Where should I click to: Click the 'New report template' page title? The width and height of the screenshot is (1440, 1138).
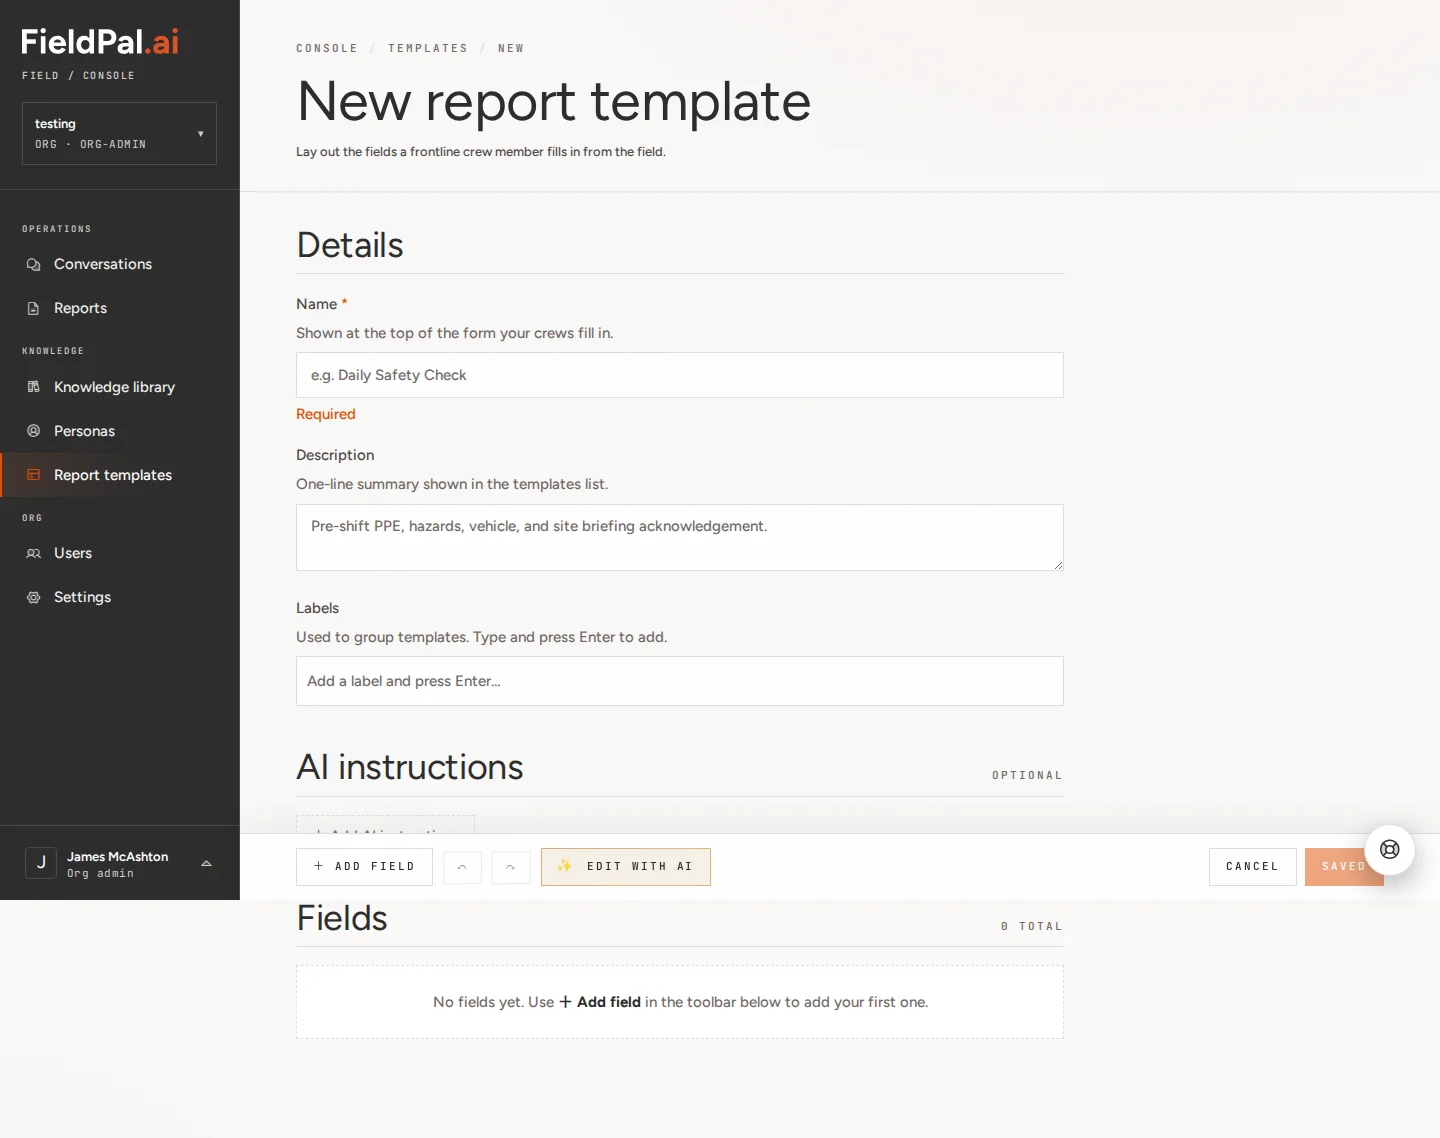[554, 101]
